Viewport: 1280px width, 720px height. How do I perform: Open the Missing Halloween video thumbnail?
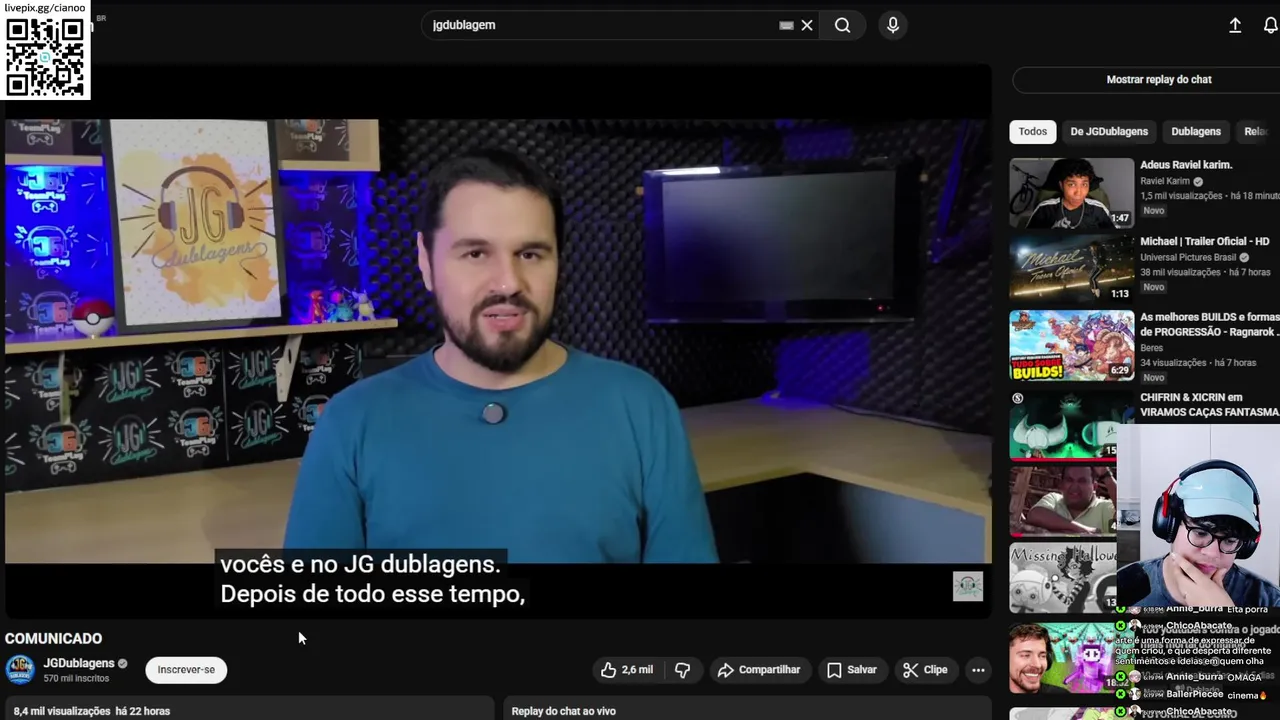(x=1063, y=577)
